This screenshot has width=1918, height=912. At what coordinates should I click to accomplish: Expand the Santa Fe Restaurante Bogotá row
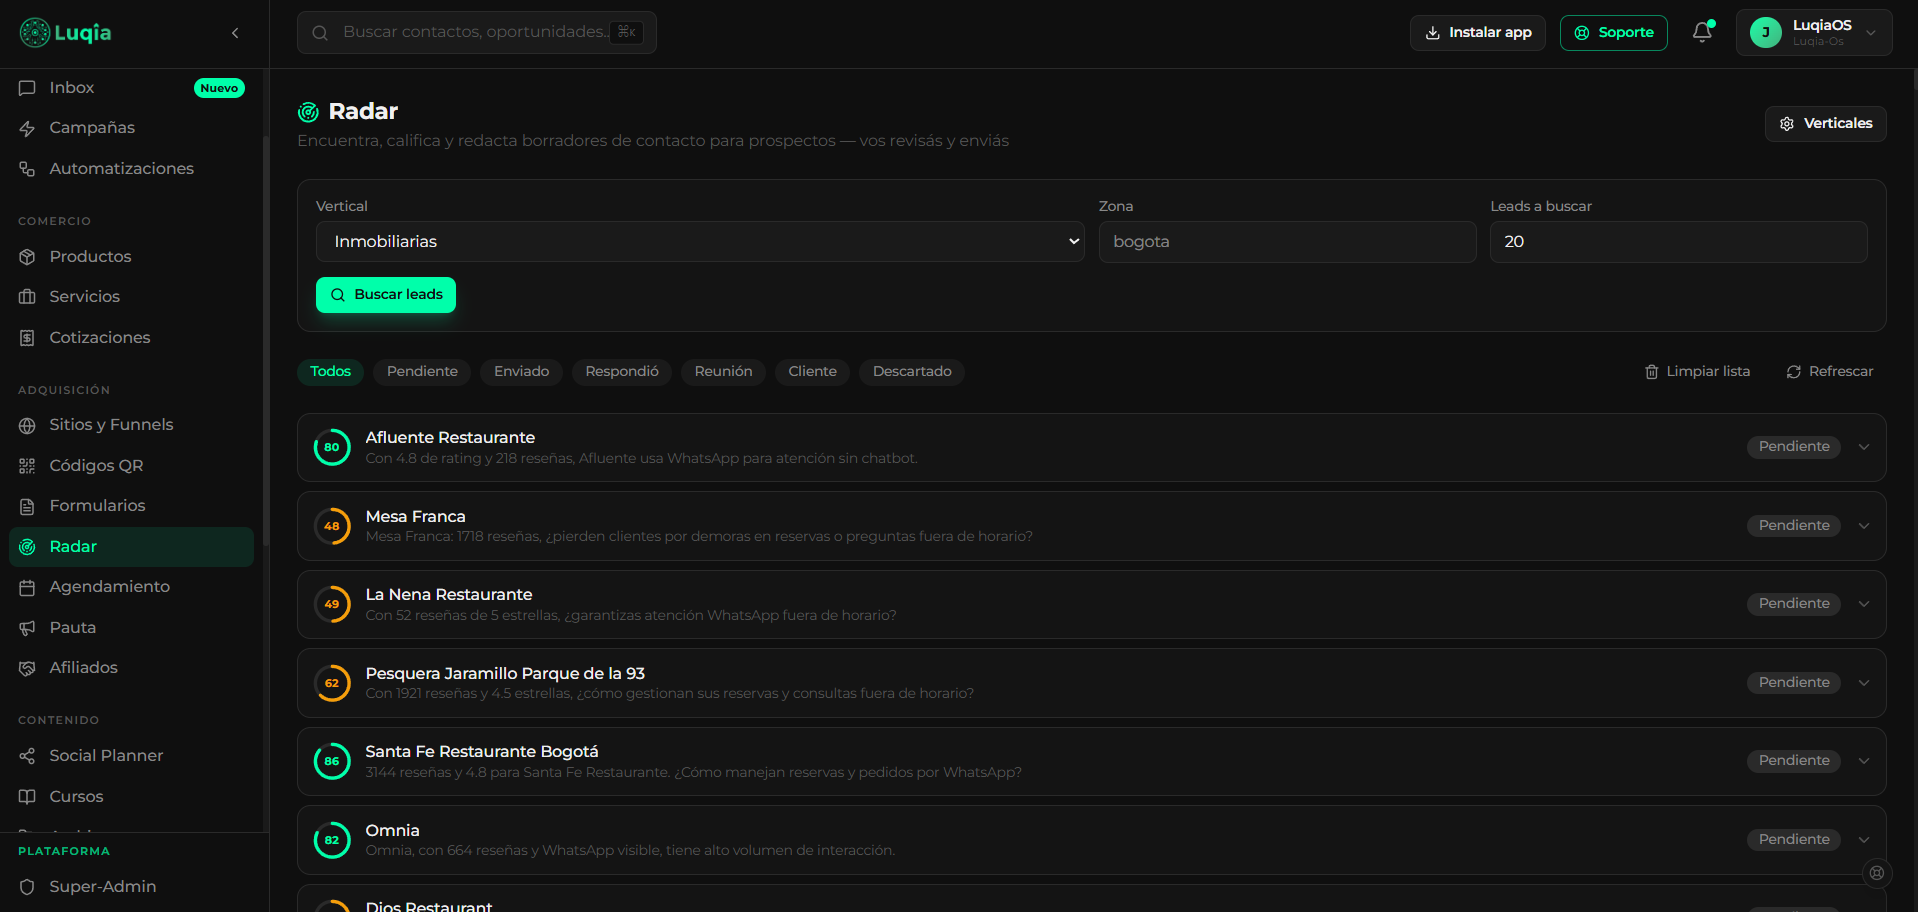point(1864,761)
